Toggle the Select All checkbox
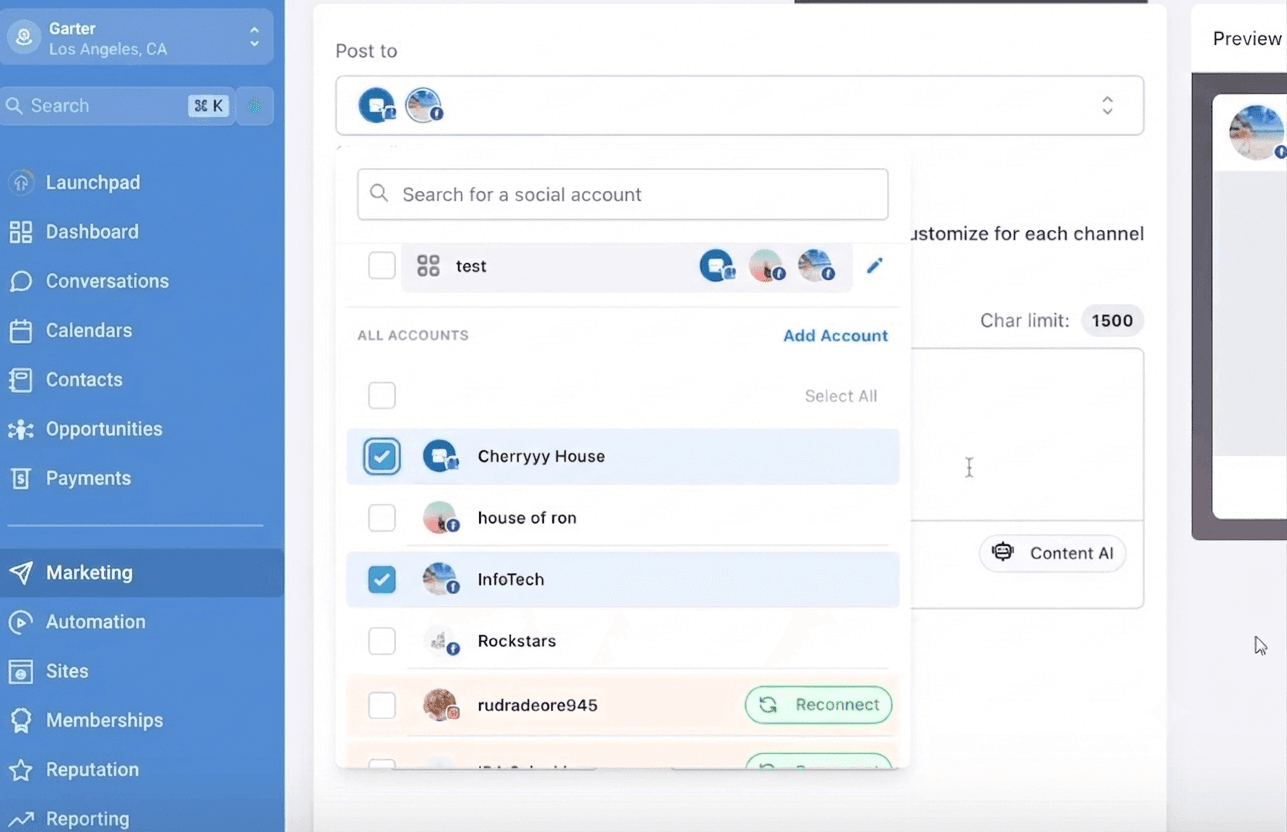Viewport: 1287px width, 832px height. pos(382,396)
